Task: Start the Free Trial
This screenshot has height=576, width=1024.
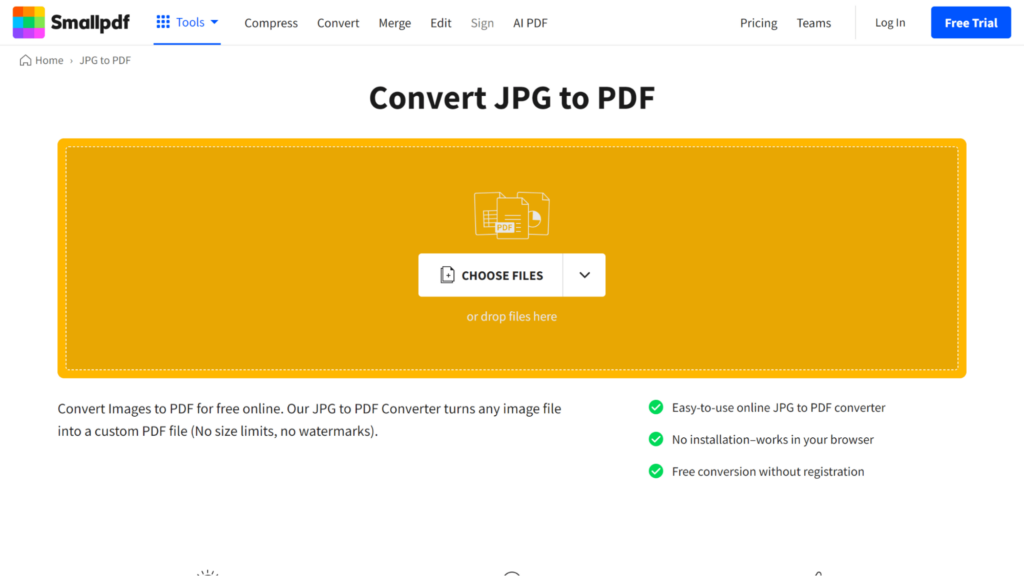Action: [971, 23]
